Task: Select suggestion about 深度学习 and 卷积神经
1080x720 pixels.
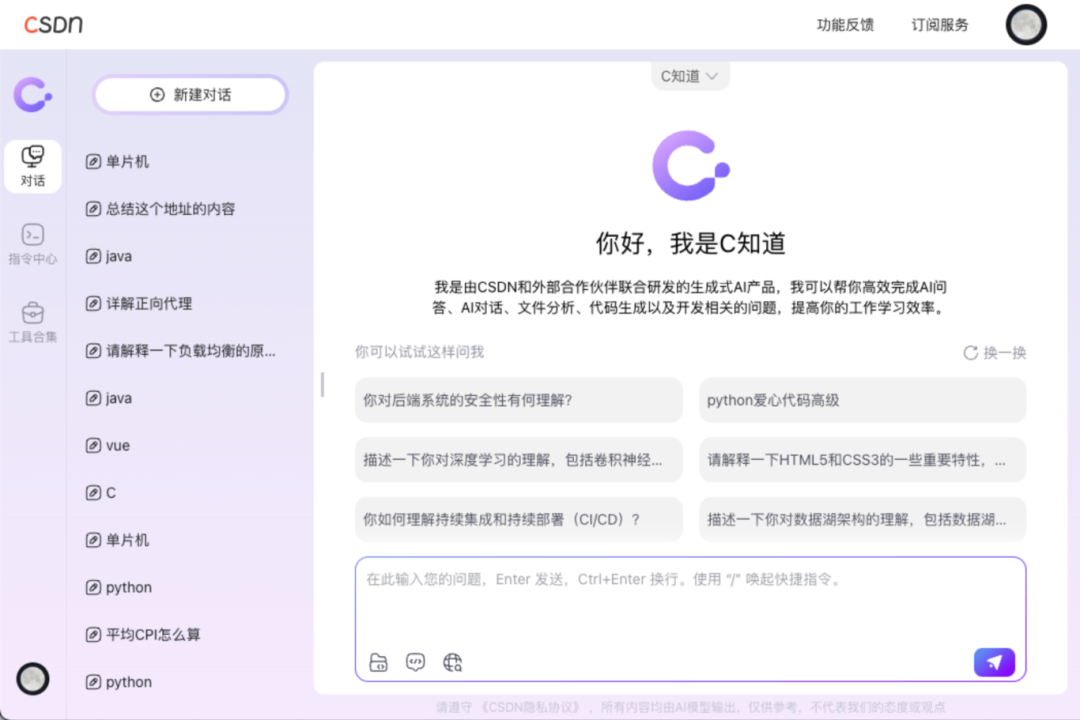Action: 519,460
